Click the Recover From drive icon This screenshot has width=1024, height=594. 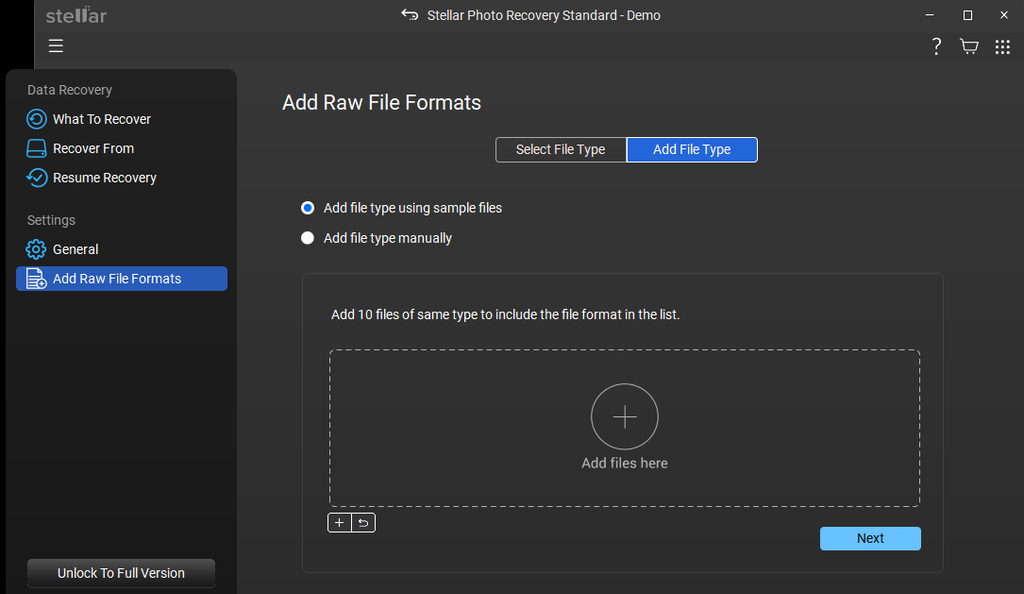click(x=36, y=148)
